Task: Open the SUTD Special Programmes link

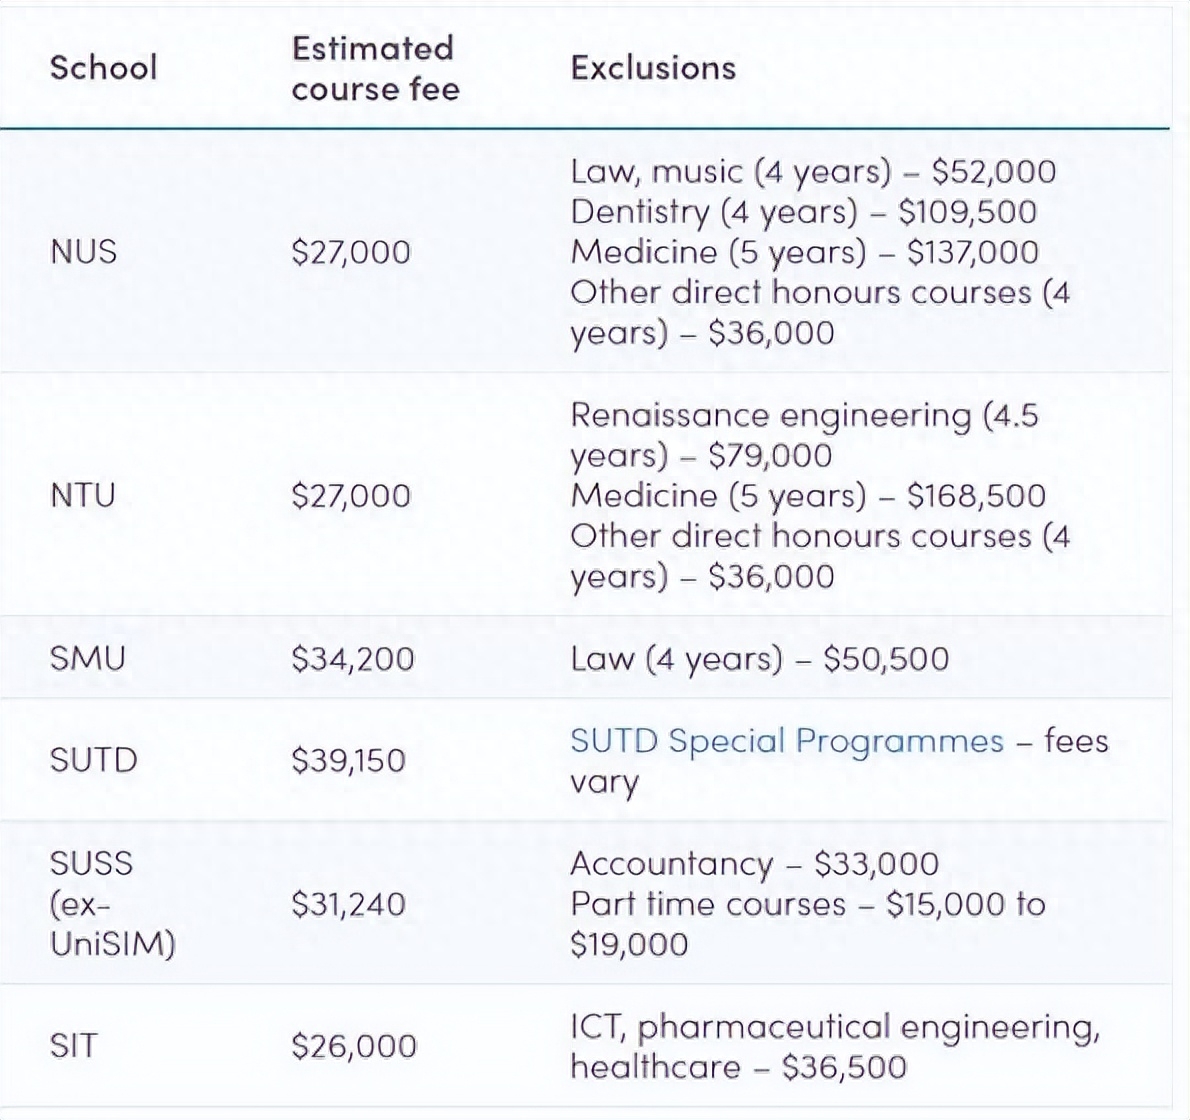Action: click(x=786, y=741)
